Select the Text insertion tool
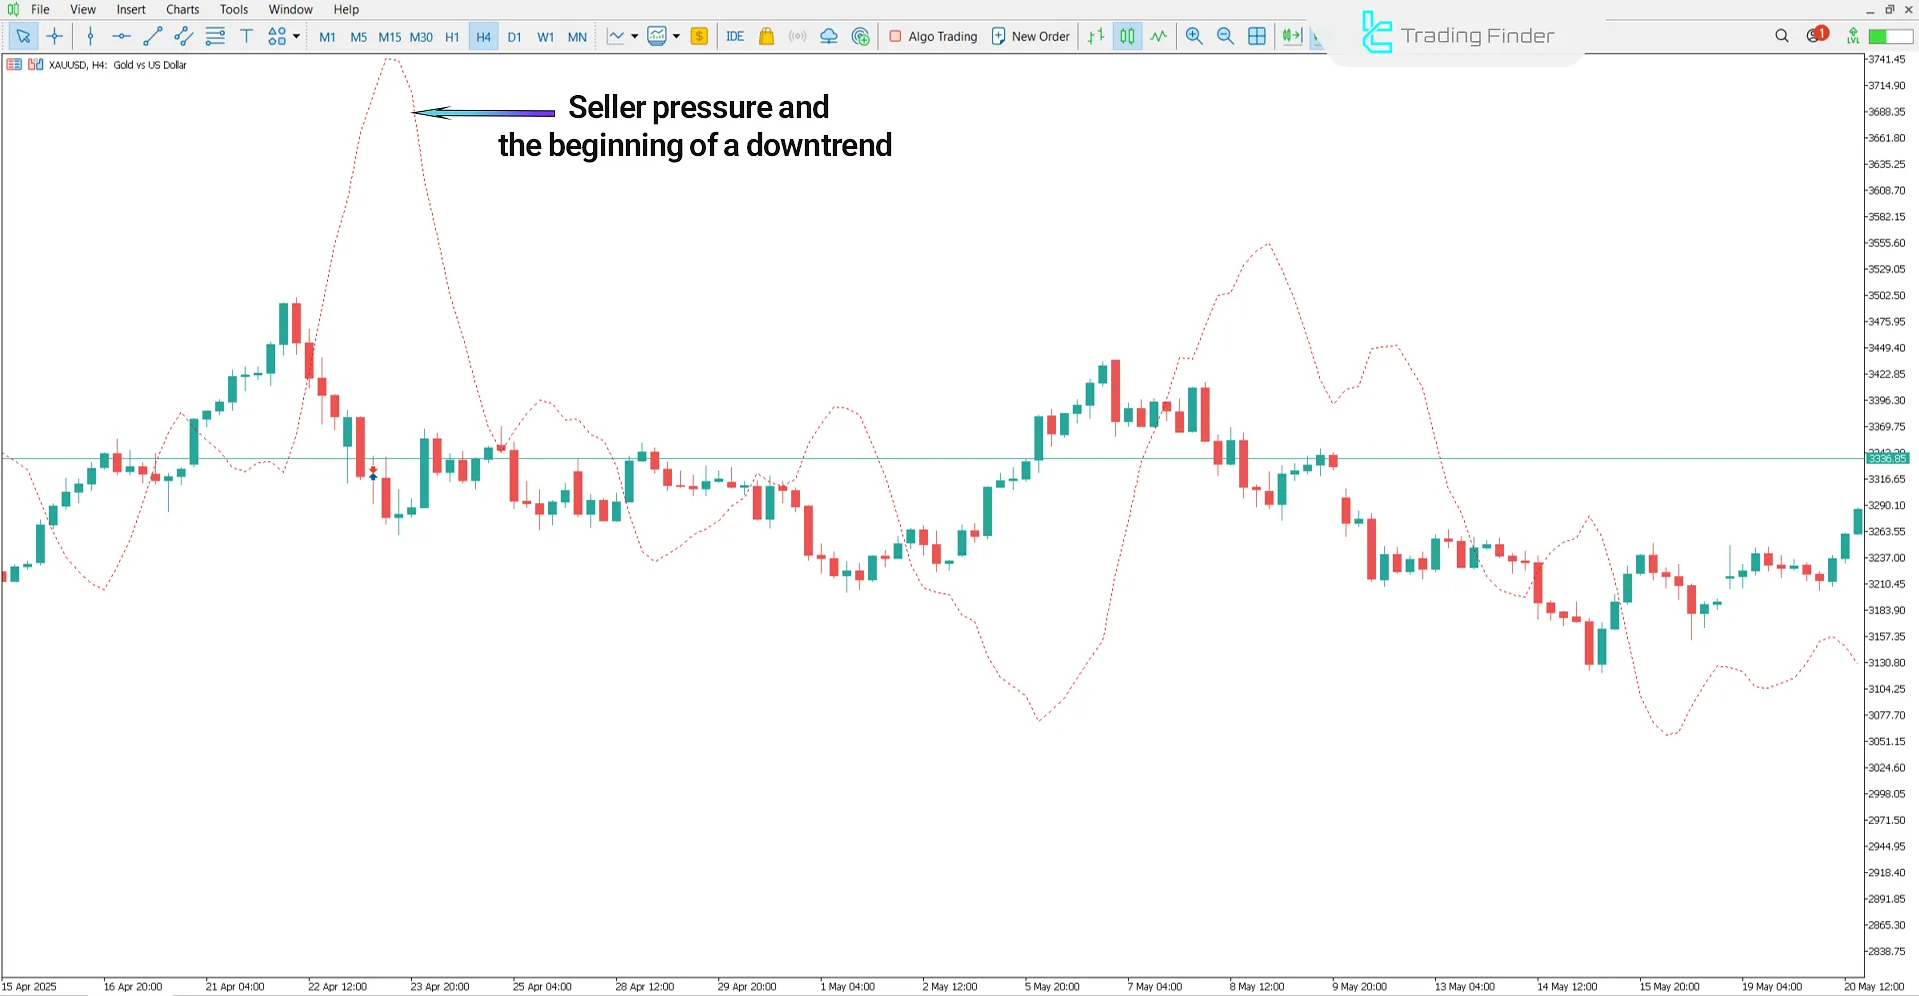The height and width of the screenshot is (996, 1919). coord(246,36)
